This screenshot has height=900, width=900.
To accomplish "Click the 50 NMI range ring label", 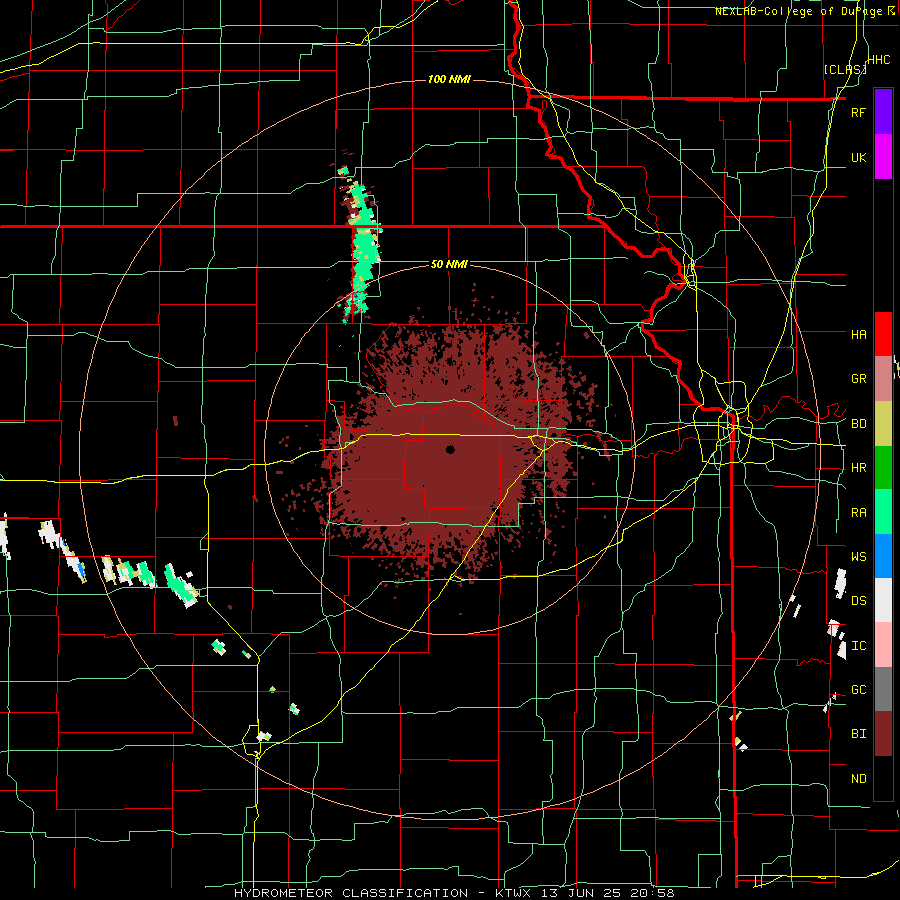I will 449,264.
